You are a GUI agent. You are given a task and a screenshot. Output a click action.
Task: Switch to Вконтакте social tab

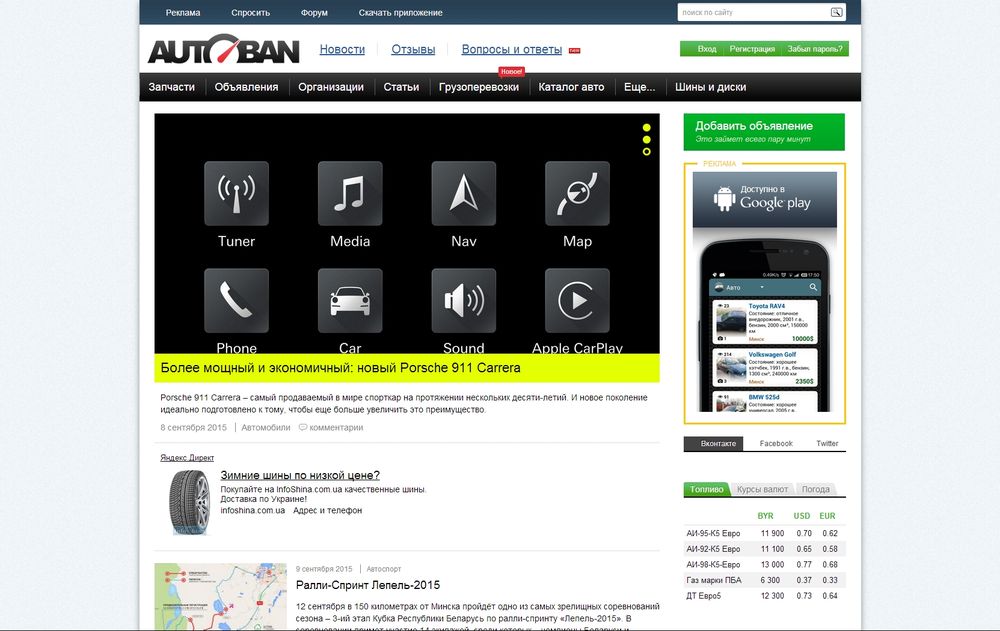[x=714, y=443]
